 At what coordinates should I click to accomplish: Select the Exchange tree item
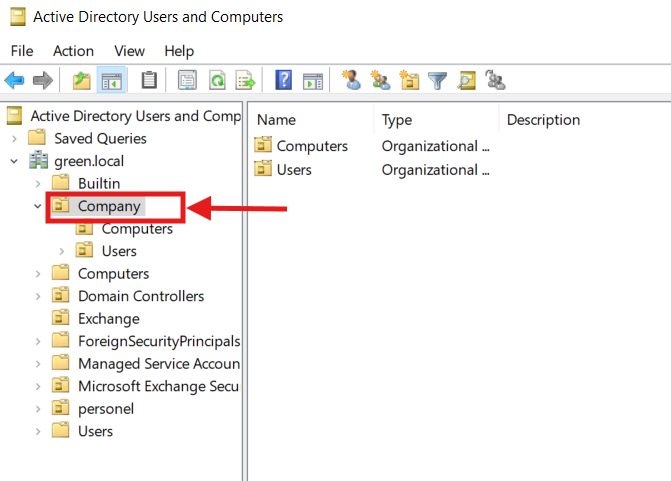[x=108, y=319]
